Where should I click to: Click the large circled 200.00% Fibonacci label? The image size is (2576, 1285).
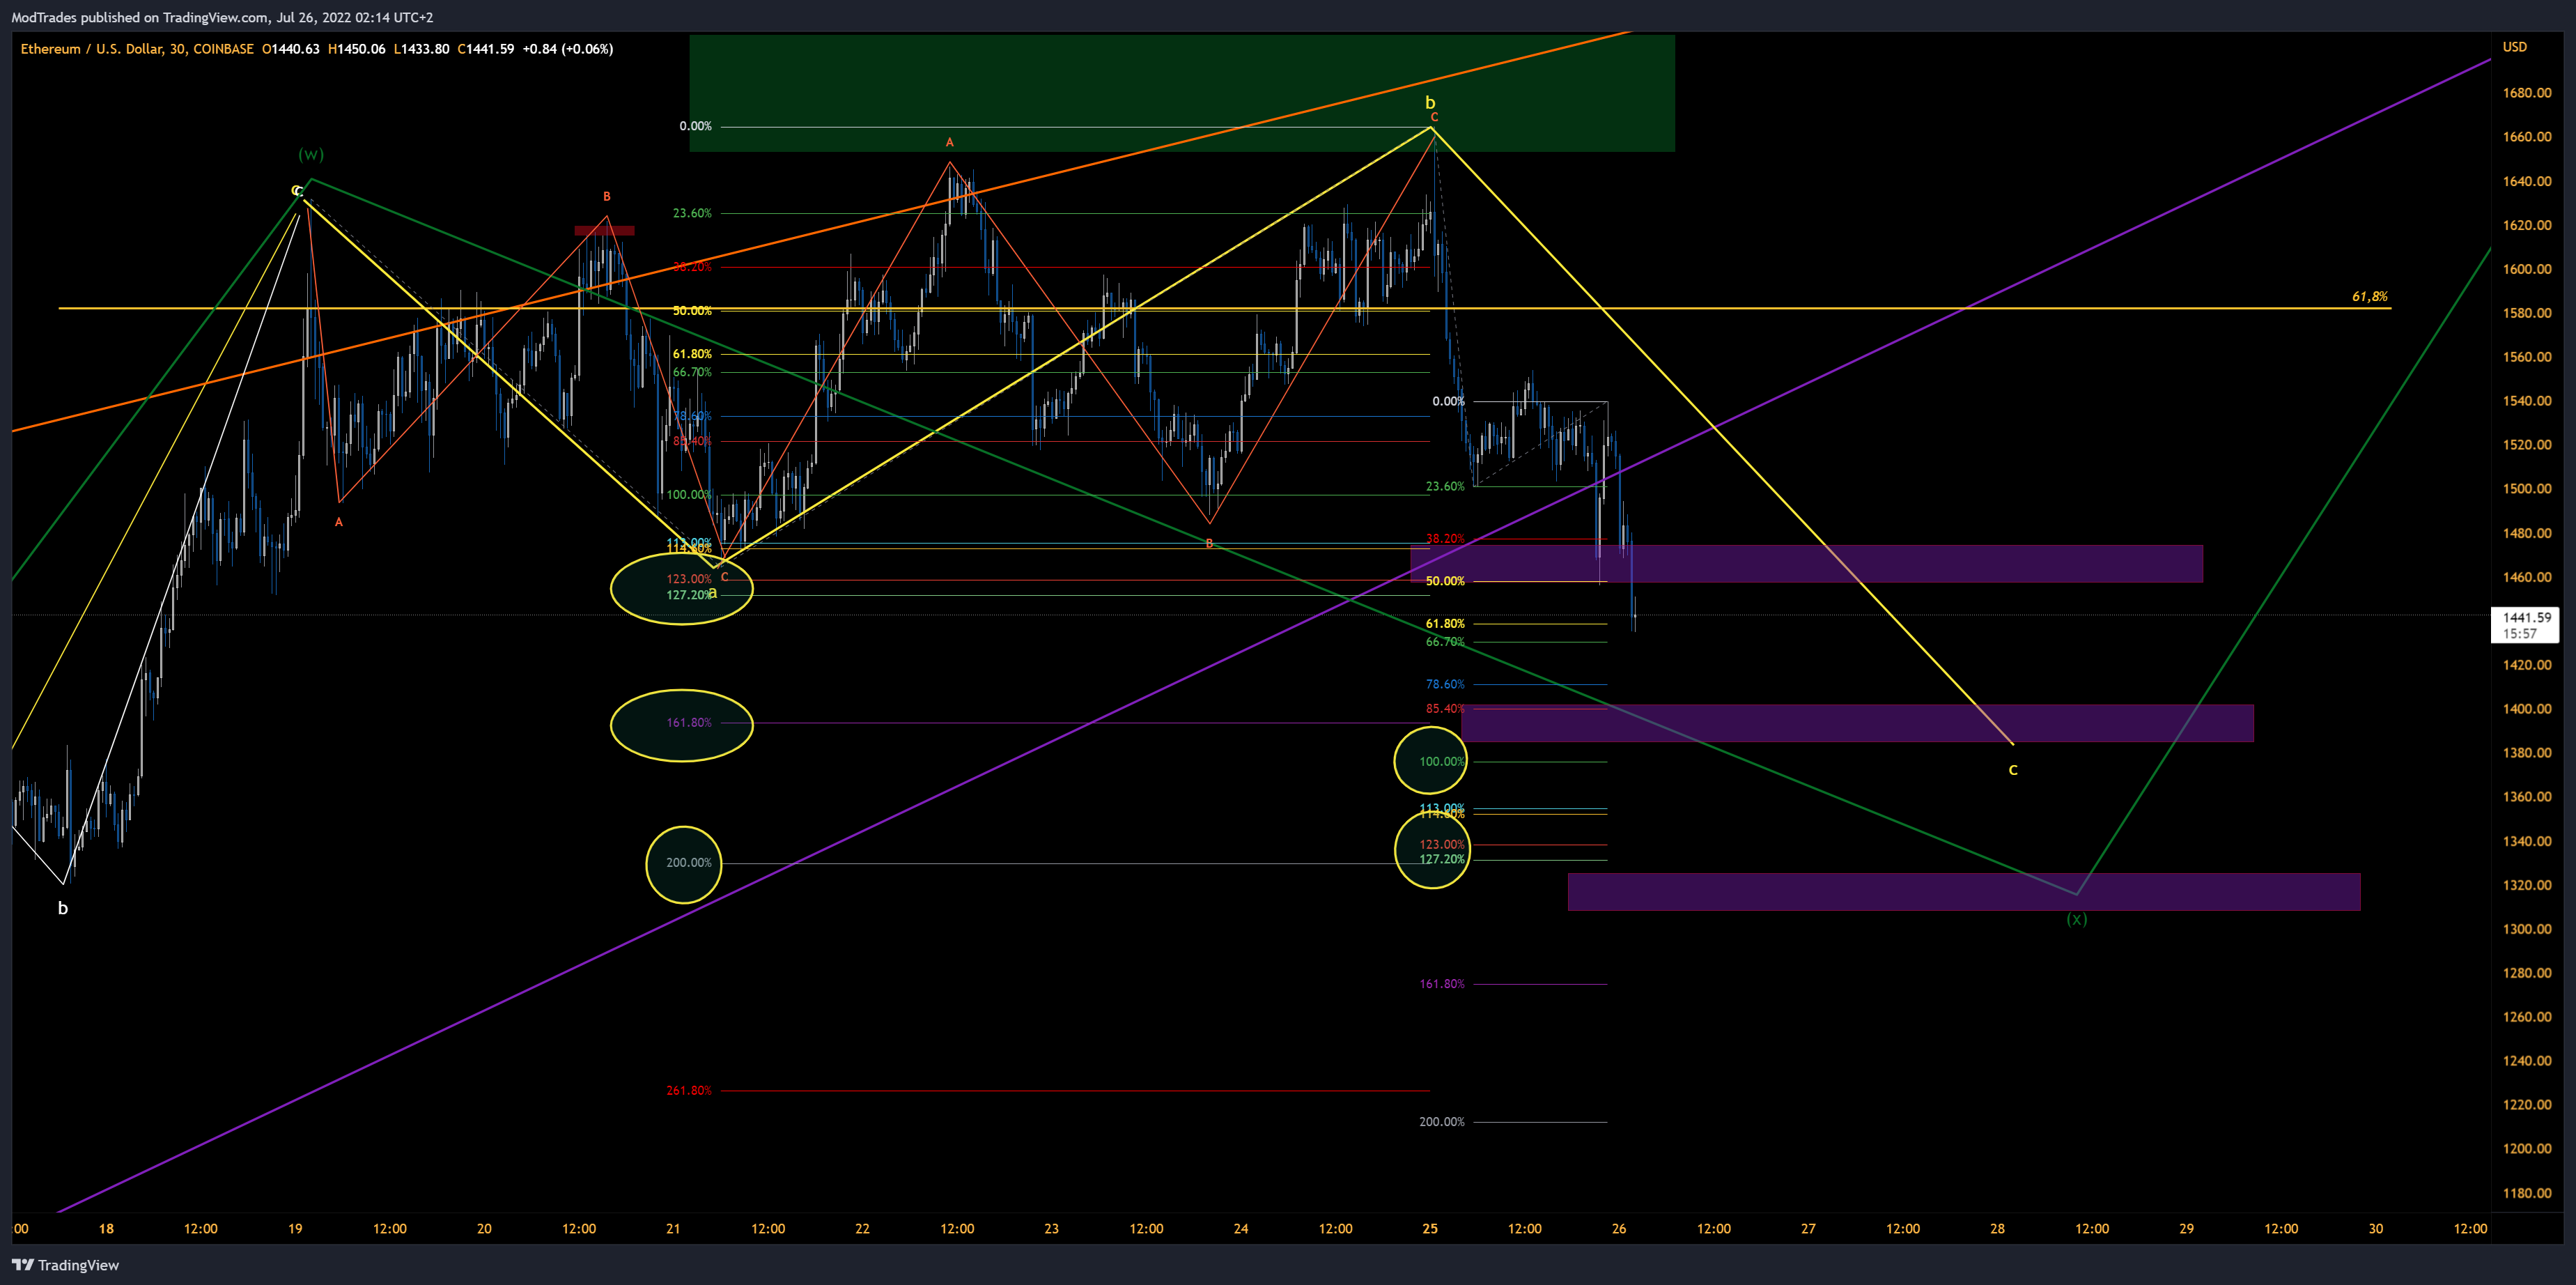click(x=689, y=863)
